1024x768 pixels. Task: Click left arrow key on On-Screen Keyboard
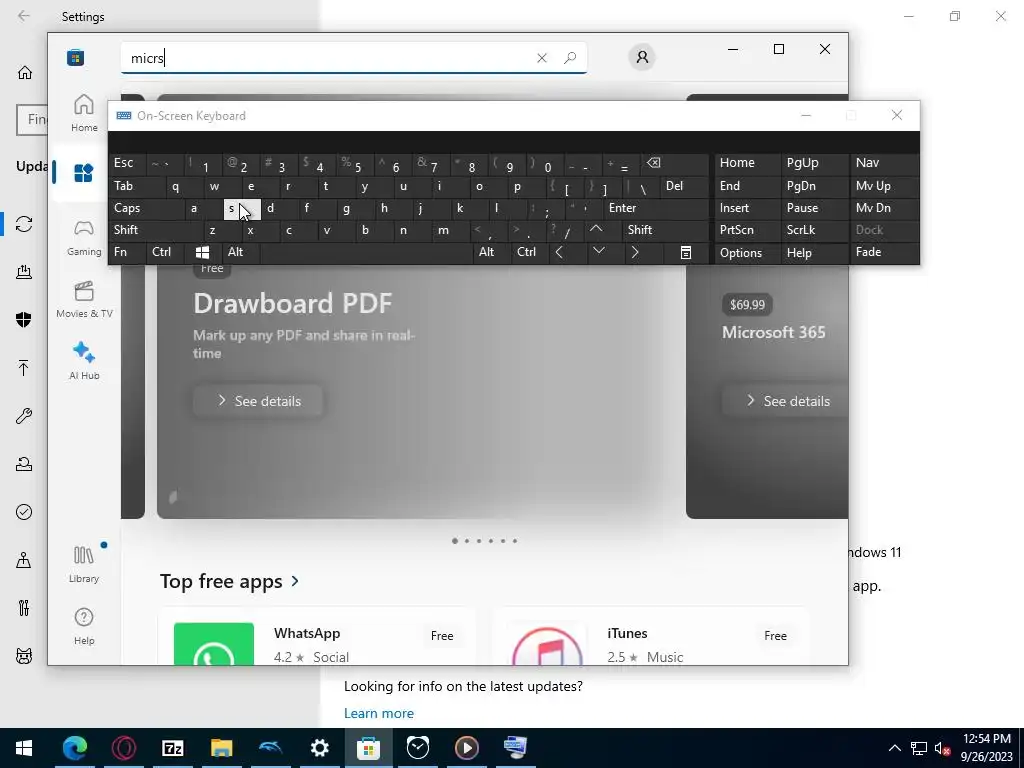[x=559, y=252]
